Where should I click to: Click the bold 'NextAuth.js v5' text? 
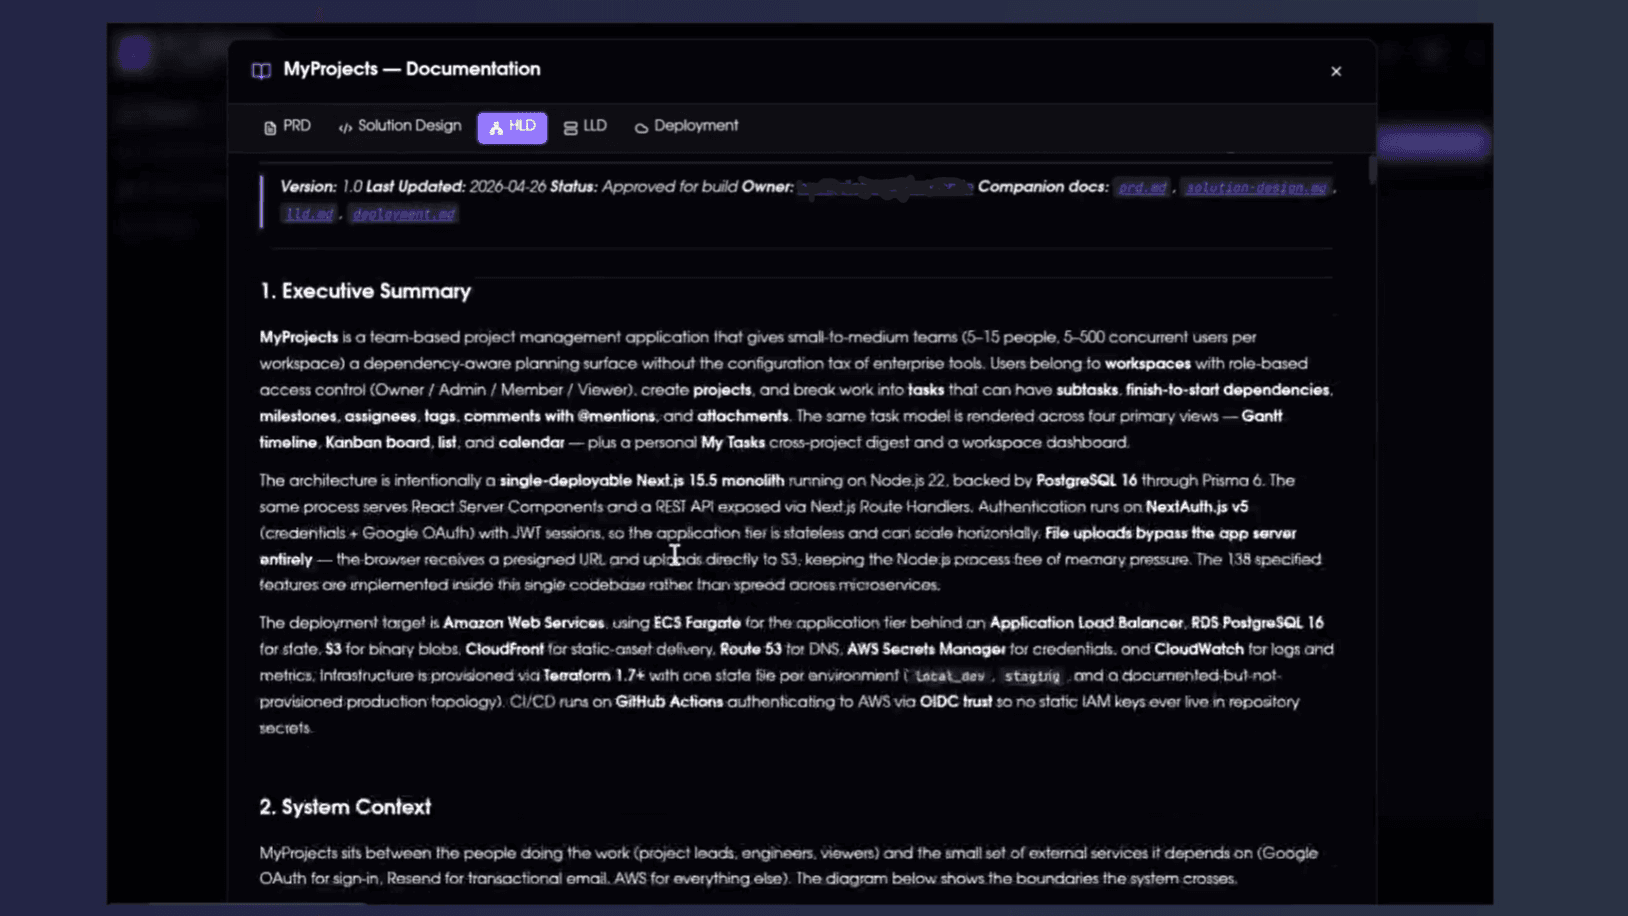tap(1197, 507)
